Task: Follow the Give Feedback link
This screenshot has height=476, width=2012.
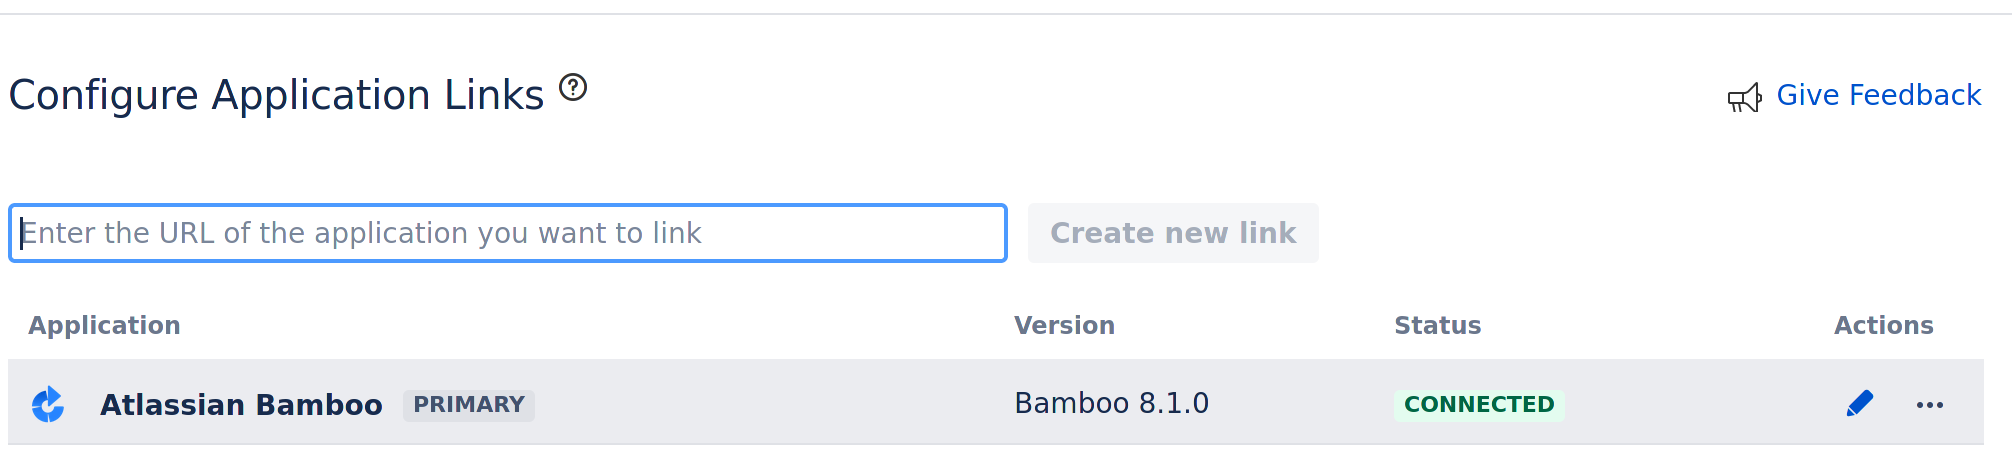Action: tap(1878, 95)
